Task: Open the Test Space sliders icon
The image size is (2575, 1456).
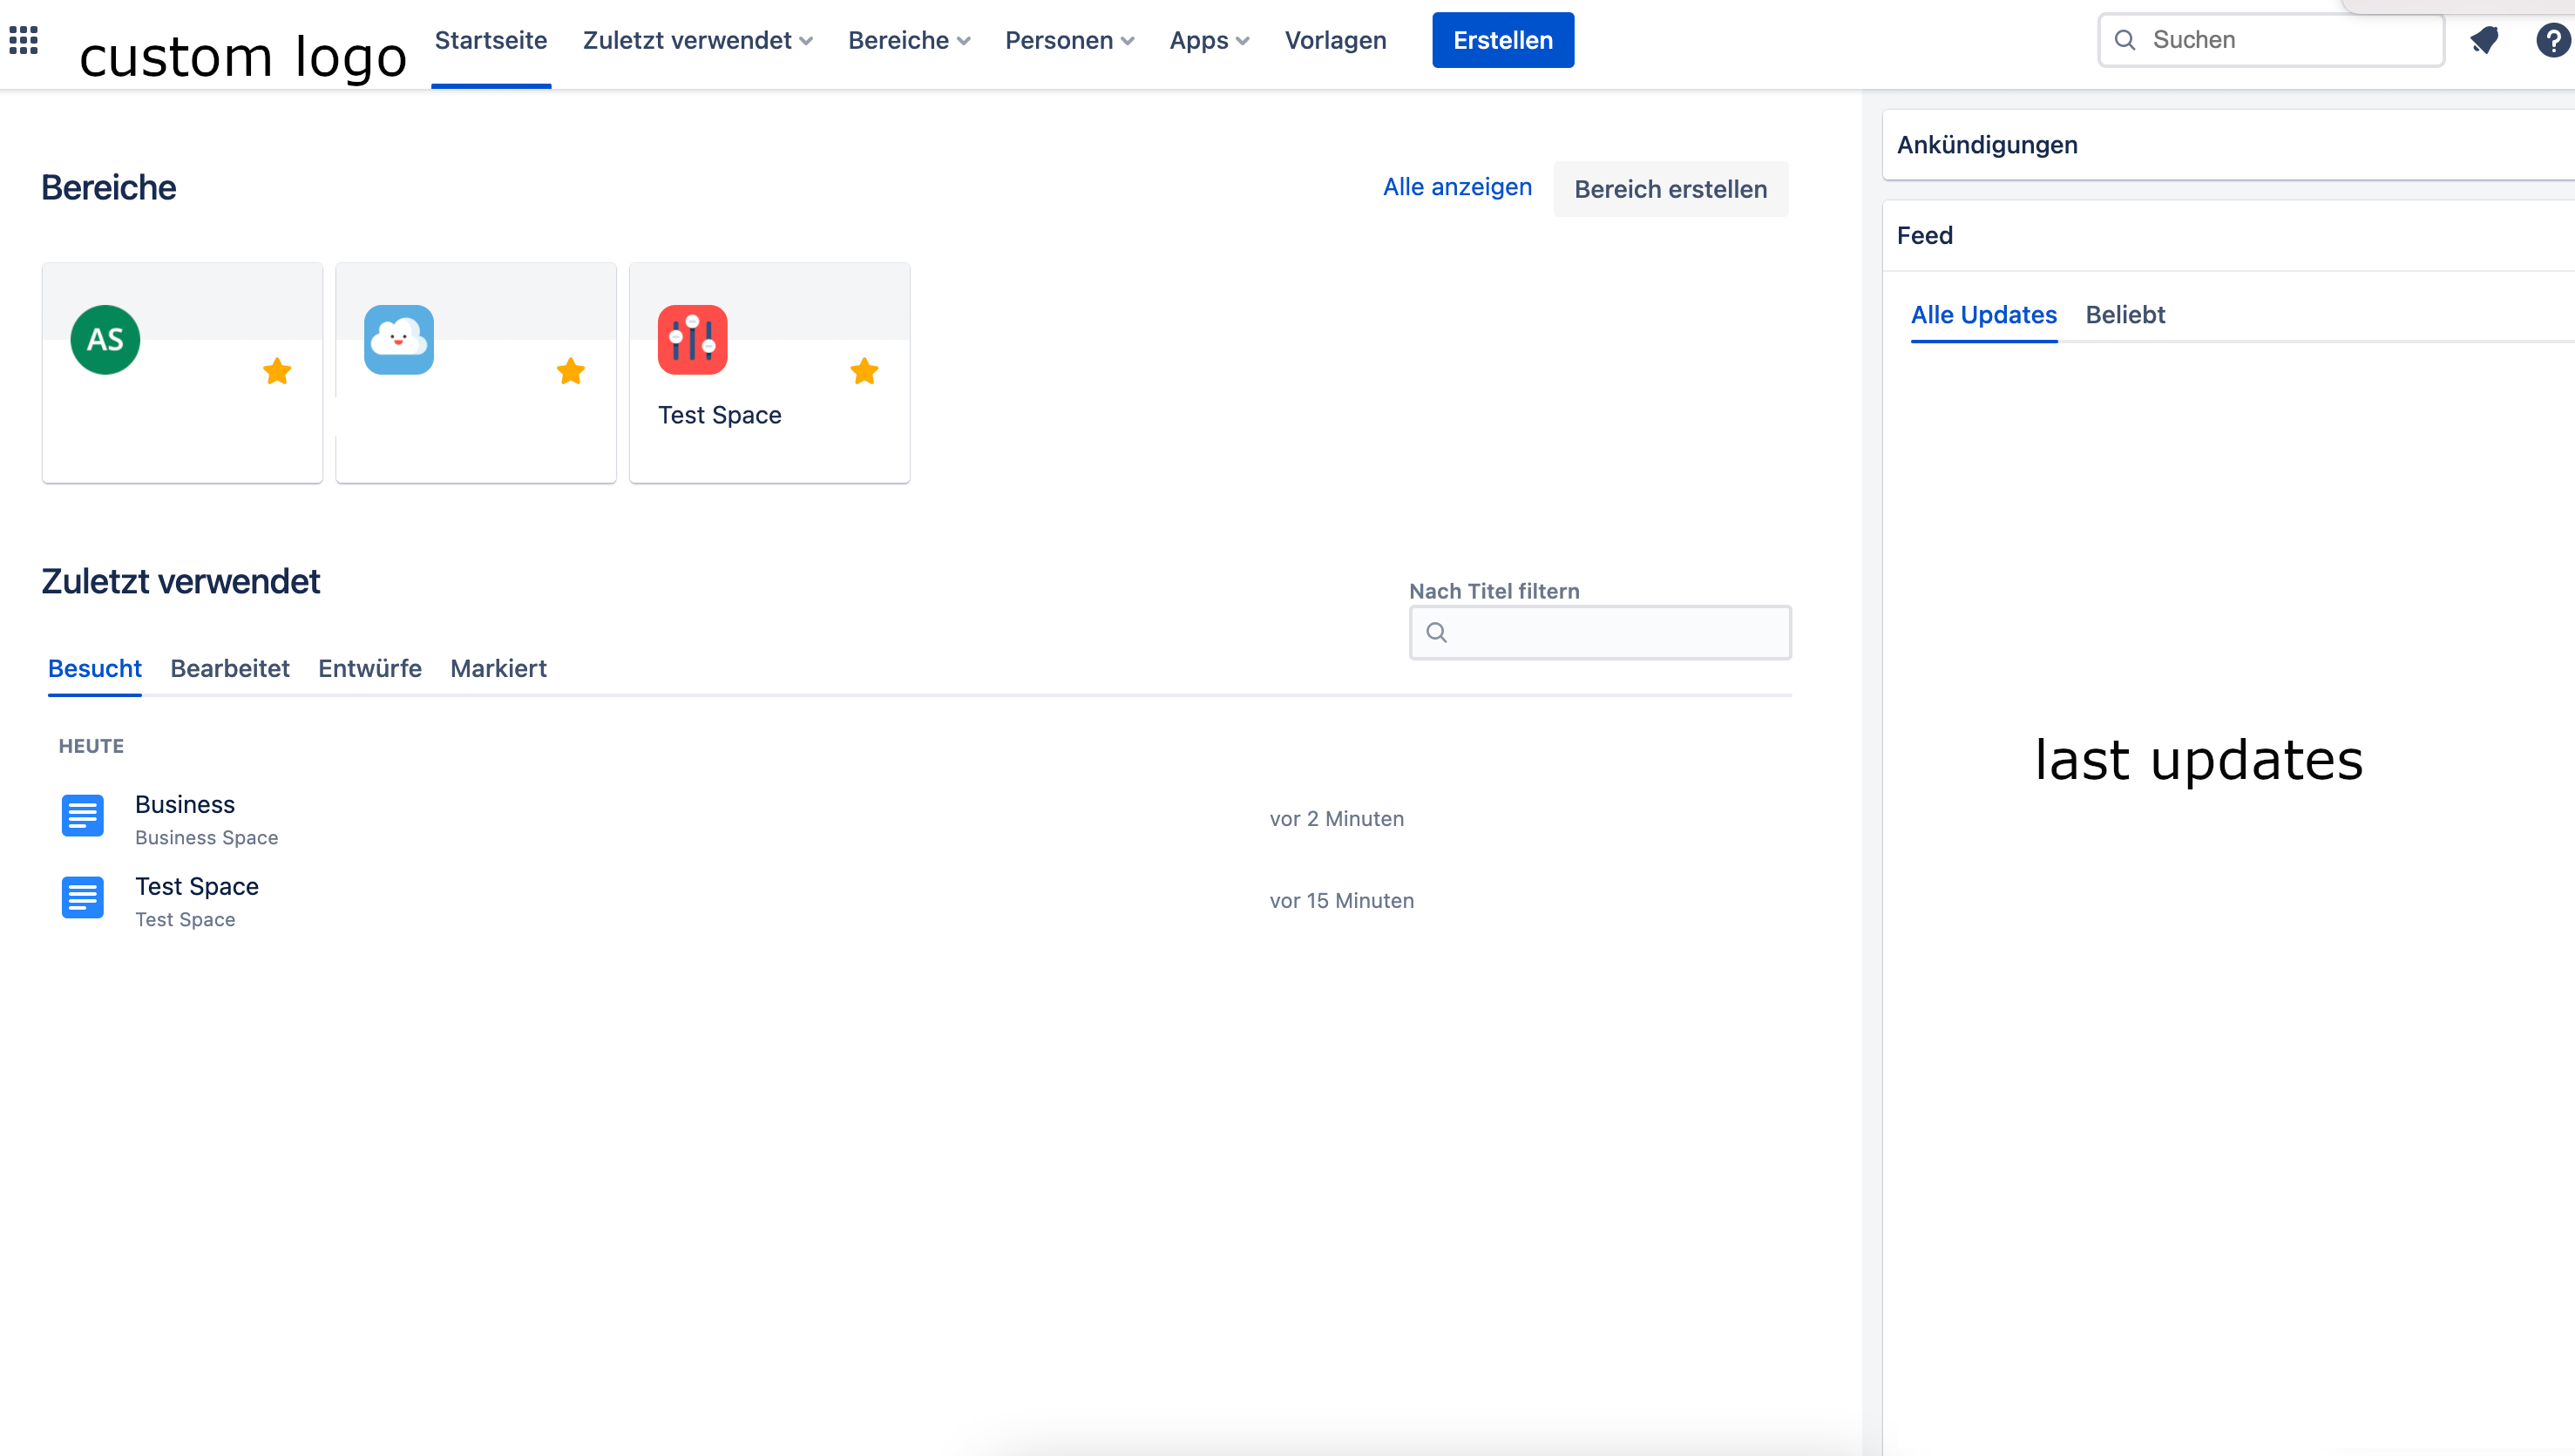Action: click(693, 340)
